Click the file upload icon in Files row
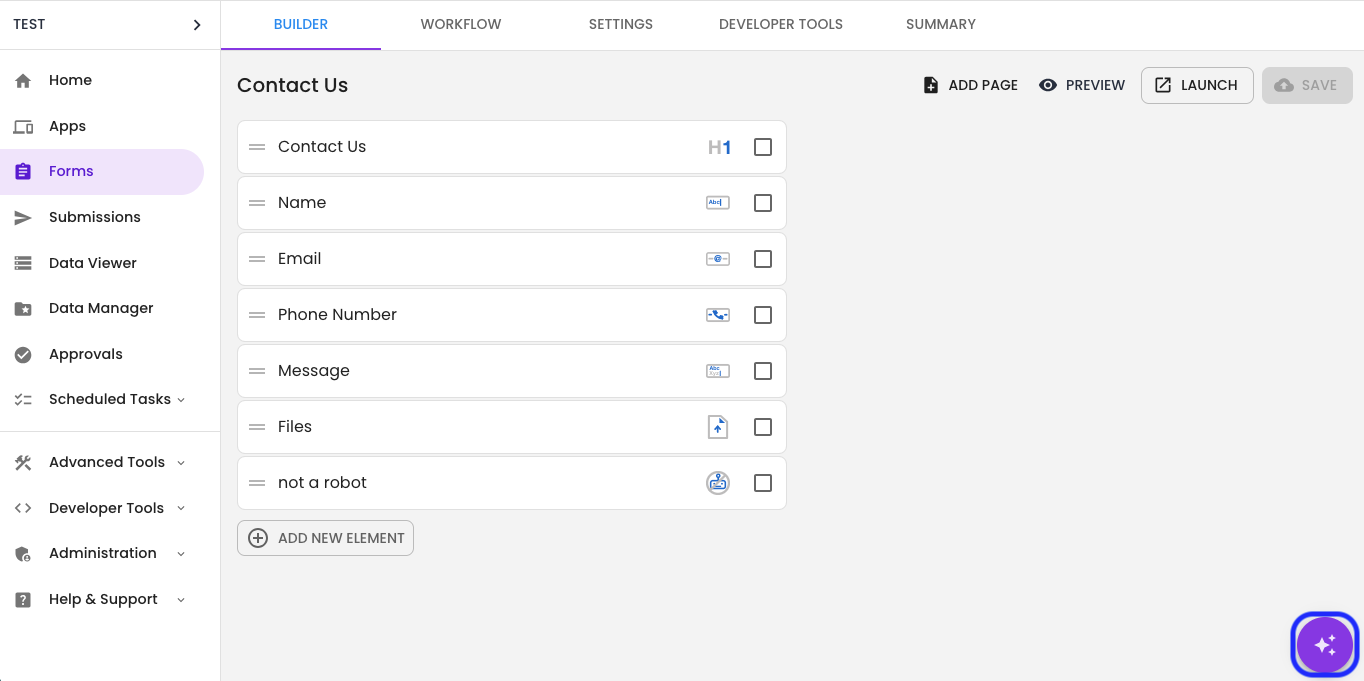 [x=718, y=427]
